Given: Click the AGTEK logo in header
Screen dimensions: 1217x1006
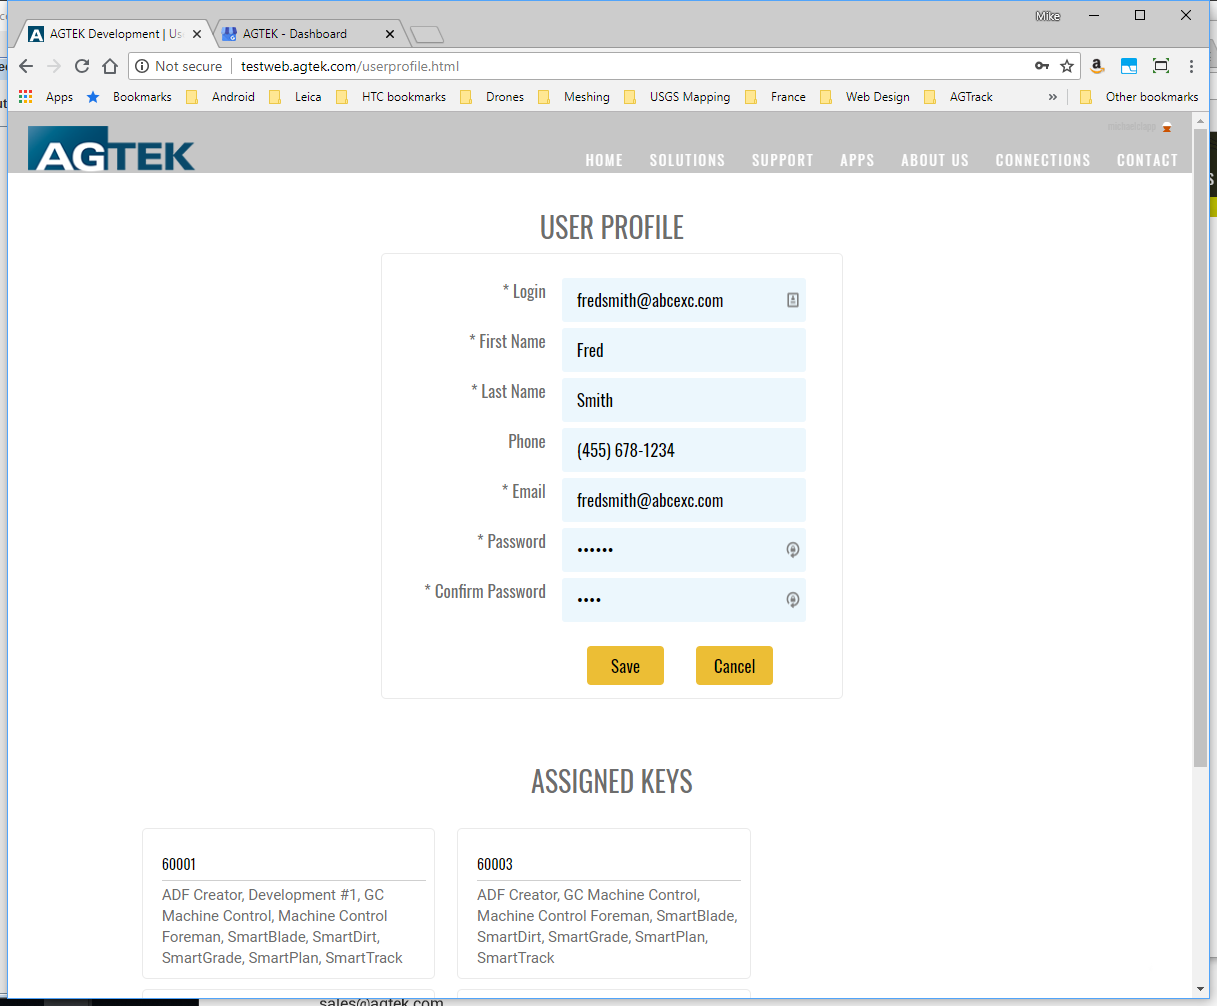Looking at the screenshot, I should click(x=111, y=149).
